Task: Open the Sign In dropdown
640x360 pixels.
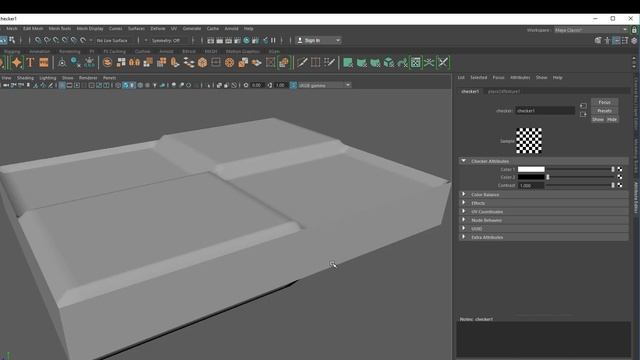Action: [x=318, y=40]
